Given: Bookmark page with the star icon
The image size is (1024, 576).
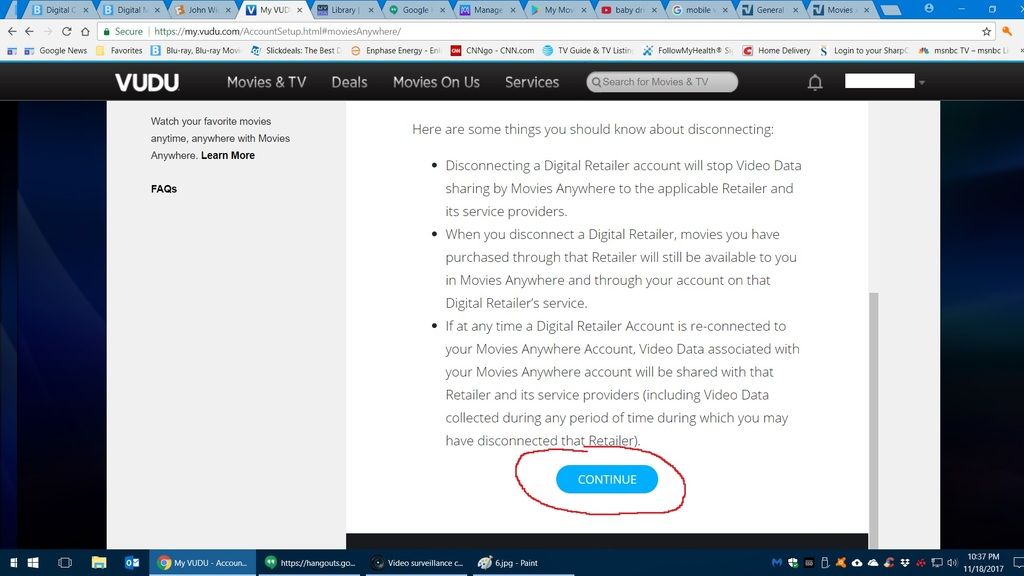Looking at the screenshot, I should 986,31.
